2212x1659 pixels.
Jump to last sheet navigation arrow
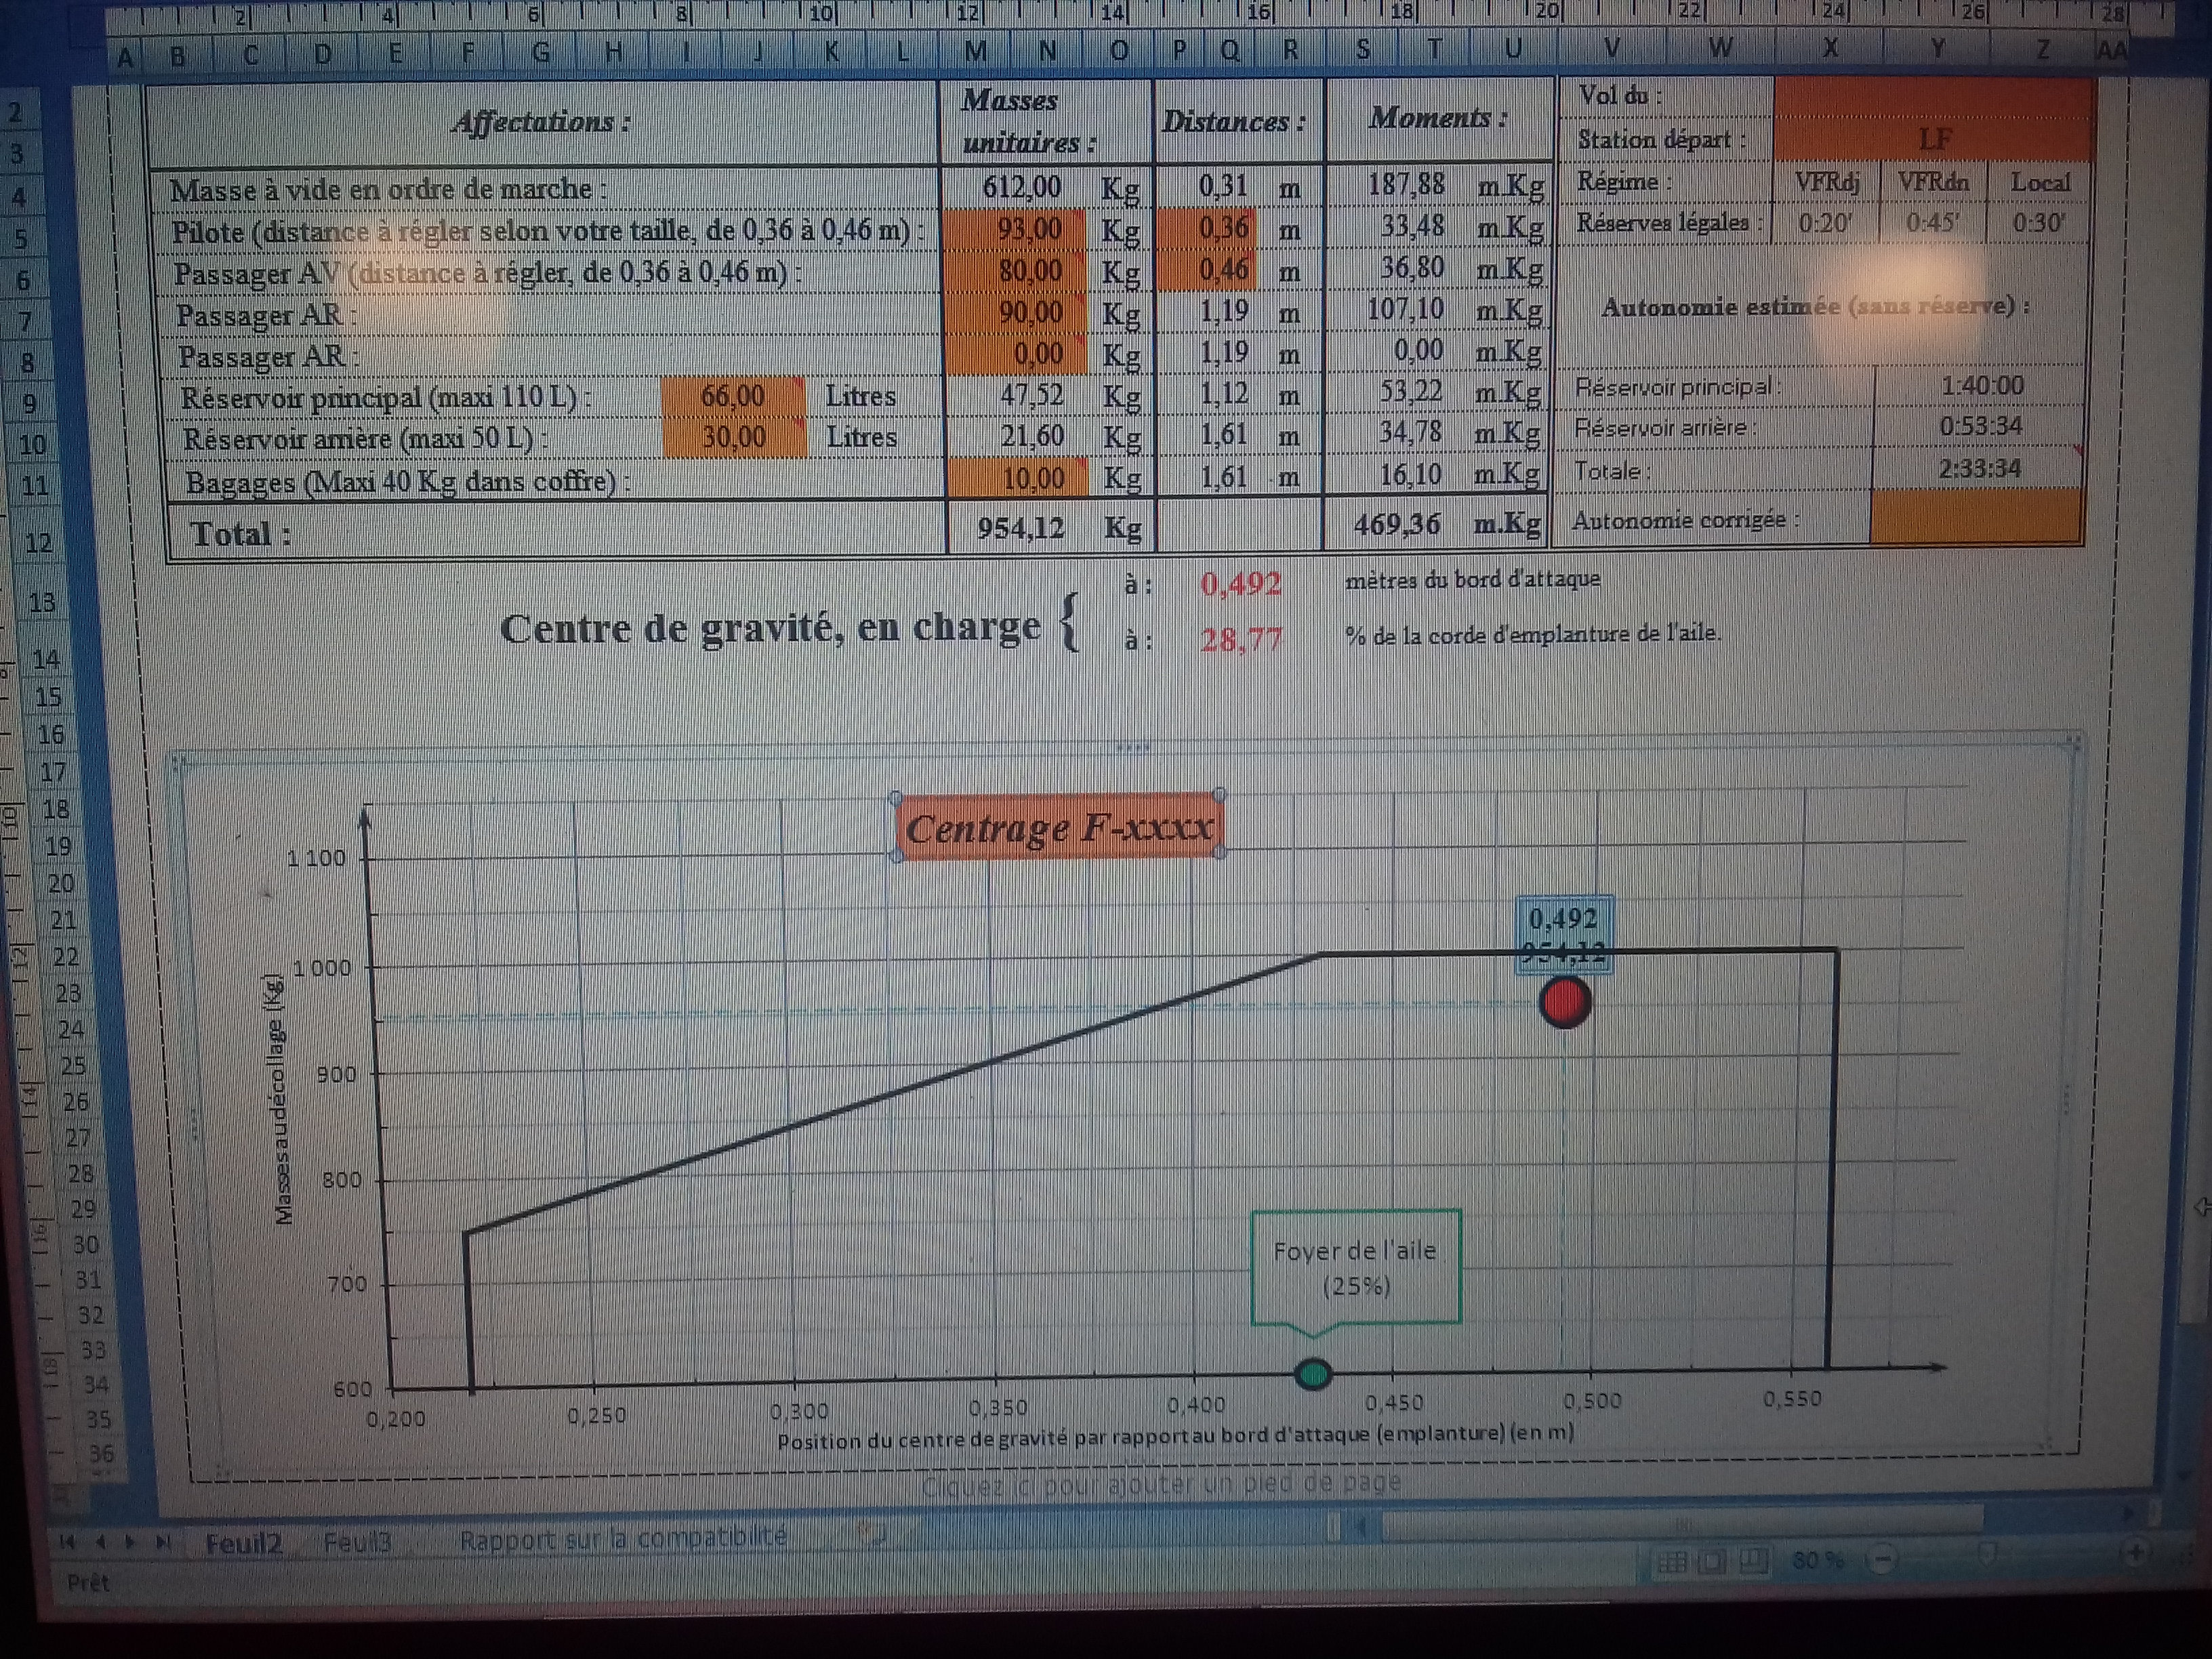pyautogui.click(x=164, y=1541)
